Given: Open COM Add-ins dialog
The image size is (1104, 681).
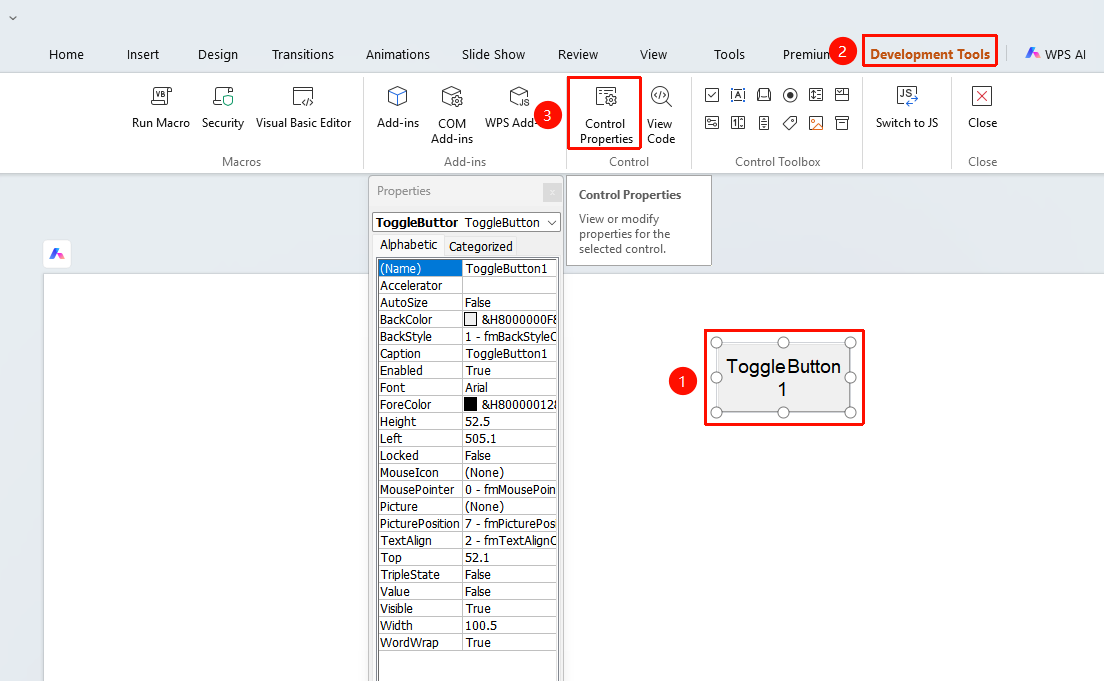Looking at the screenshot, I should [452, 115].
